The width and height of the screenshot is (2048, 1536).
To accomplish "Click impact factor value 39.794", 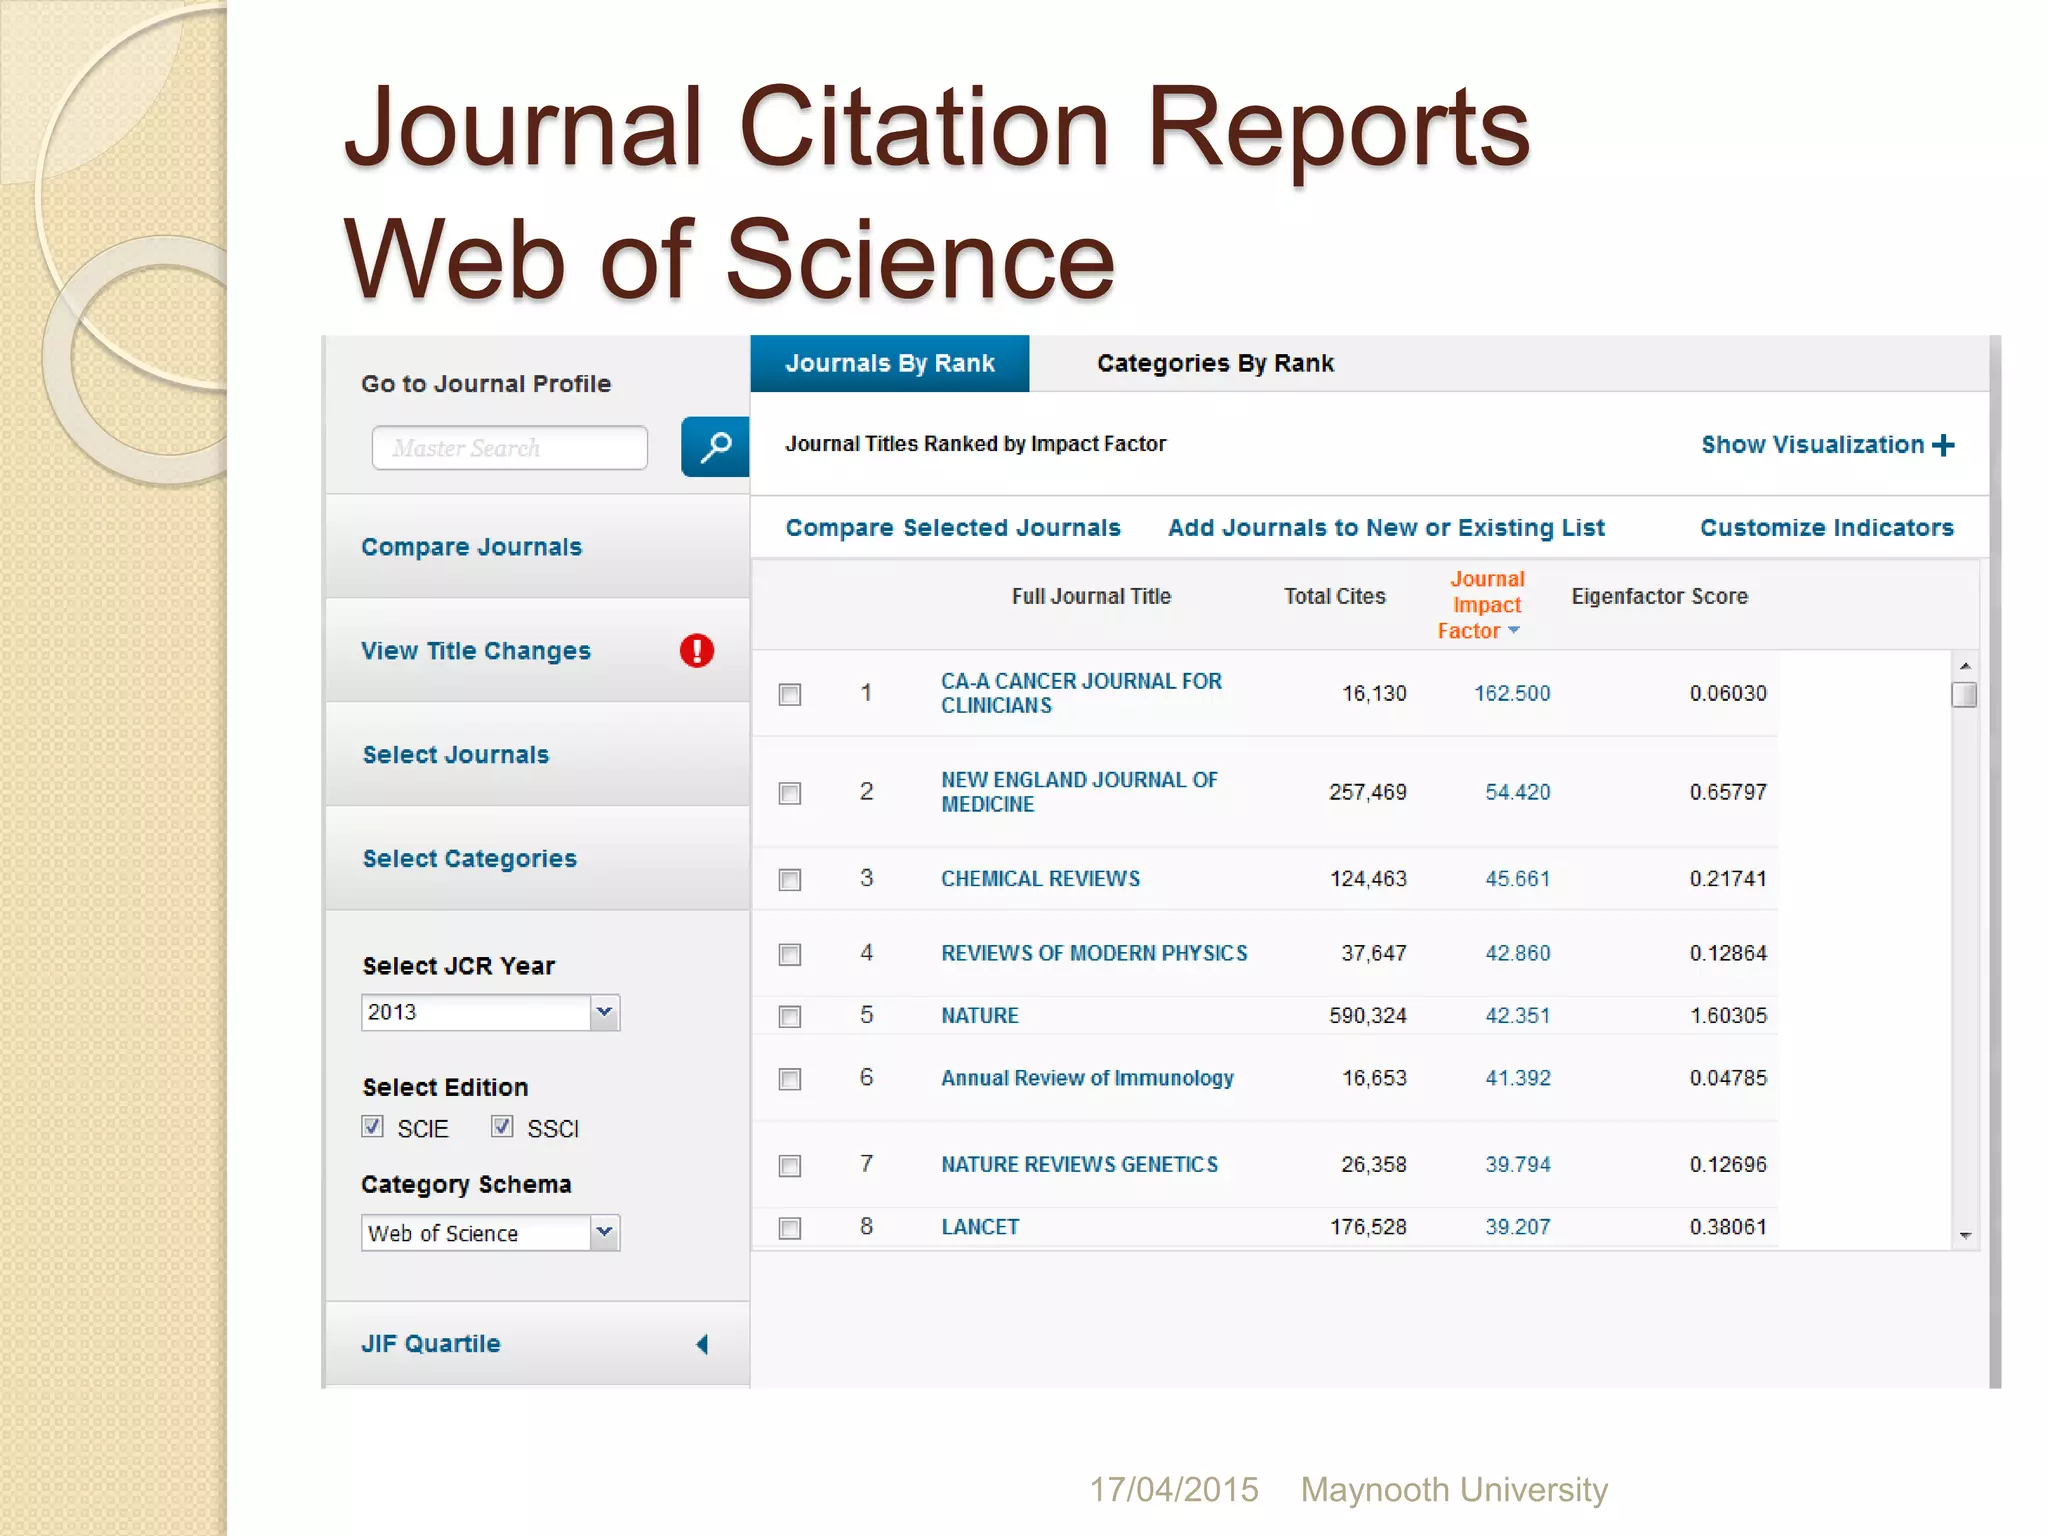I will click(x=1517, y=1165).
